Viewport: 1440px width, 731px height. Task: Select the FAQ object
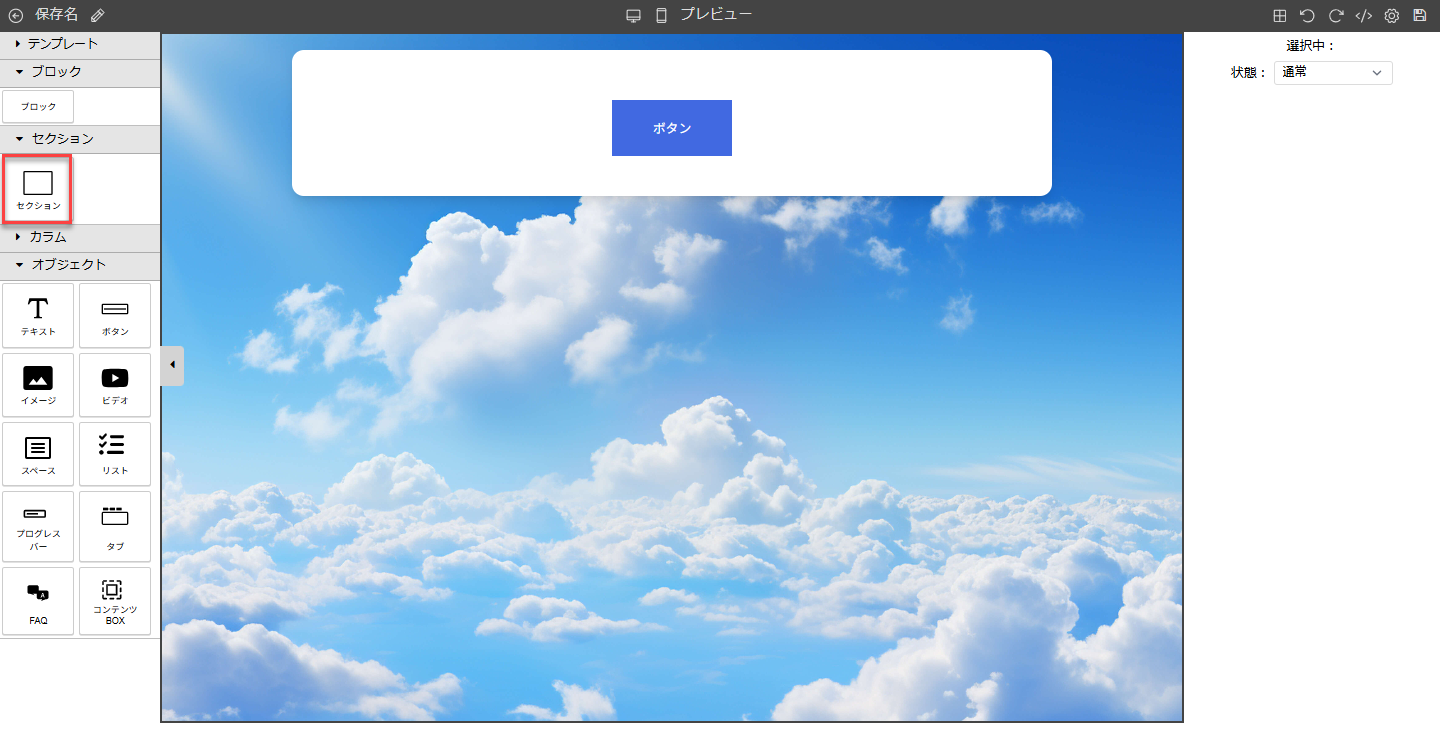coord(38,602)
